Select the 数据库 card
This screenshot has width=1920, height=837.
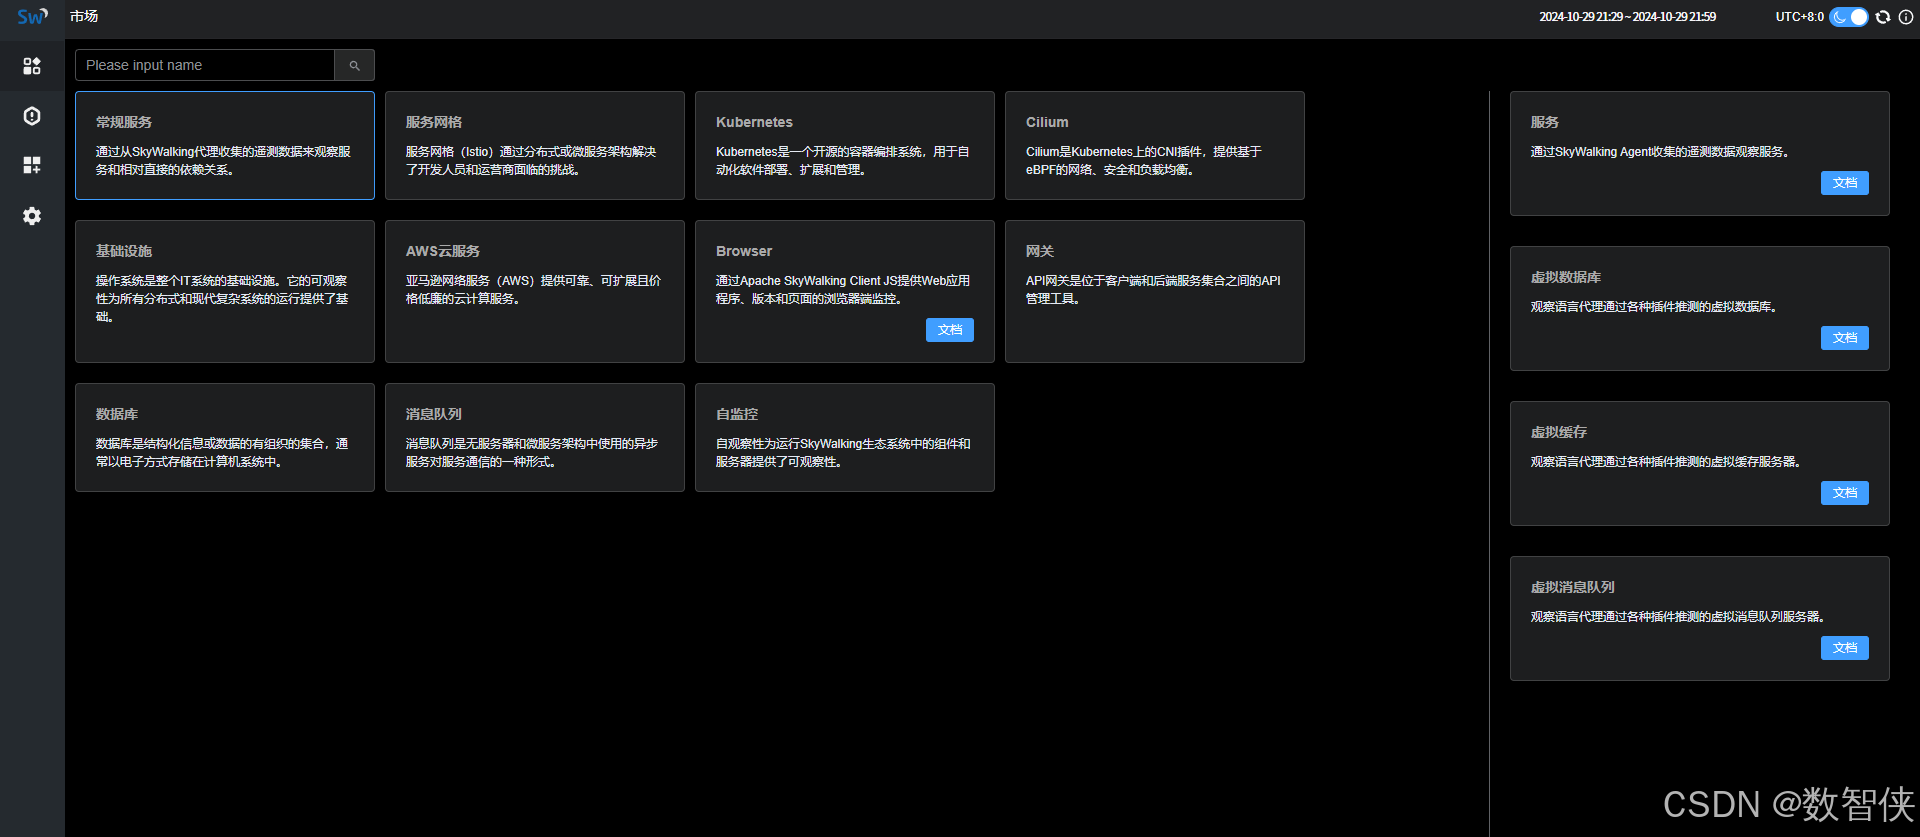225,437
